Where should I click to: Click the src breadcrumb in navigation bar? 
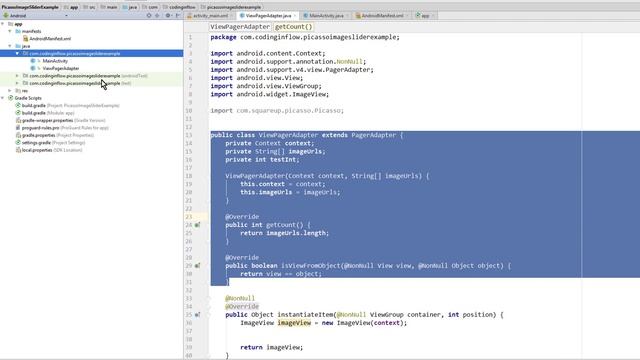click(89, 7)
